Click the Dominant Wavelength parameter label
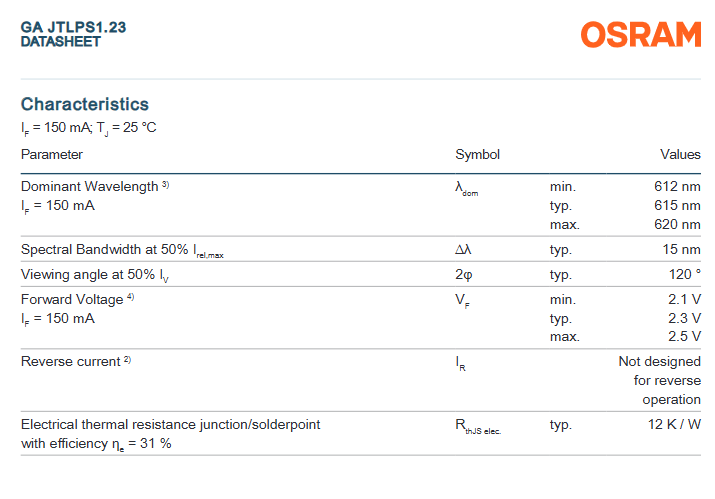This screenshot has width=715, height=499. [x=89, y=187]
